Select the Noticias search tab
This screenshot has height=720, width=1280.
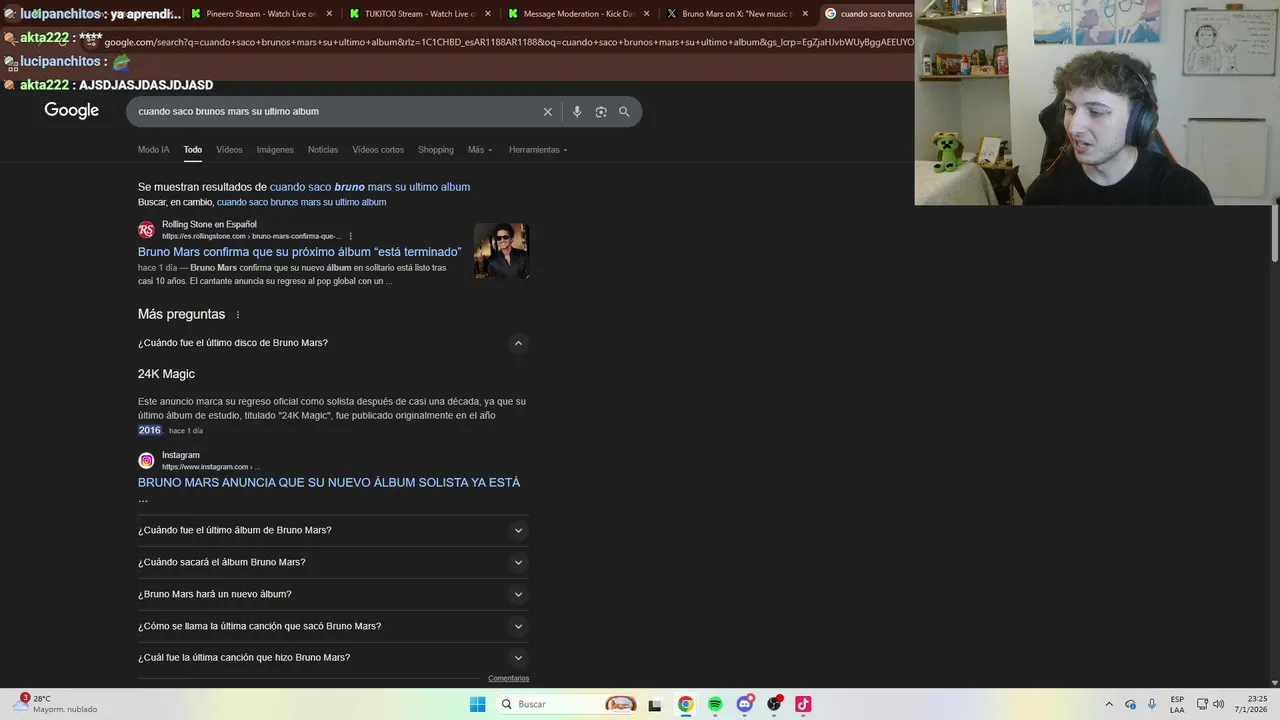tap(323, 150)
